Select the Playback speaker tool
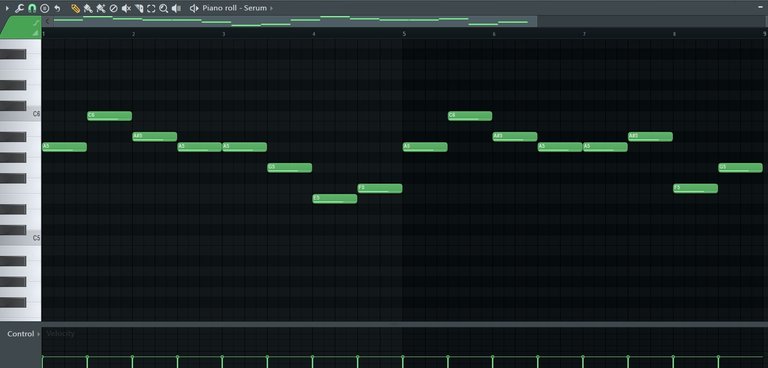768x368 pixels. tap(176, 8)
